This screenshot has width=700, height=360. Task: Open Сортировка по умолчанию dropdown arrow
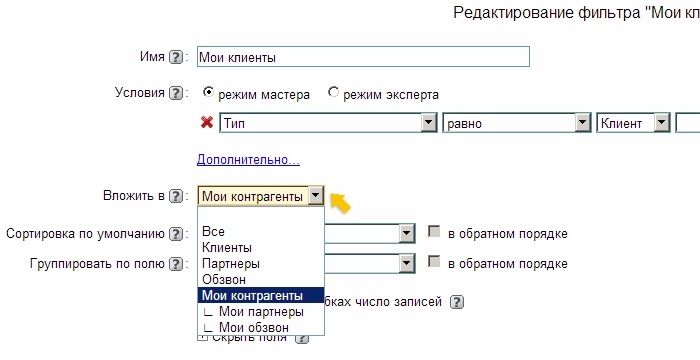pos(406,234)
